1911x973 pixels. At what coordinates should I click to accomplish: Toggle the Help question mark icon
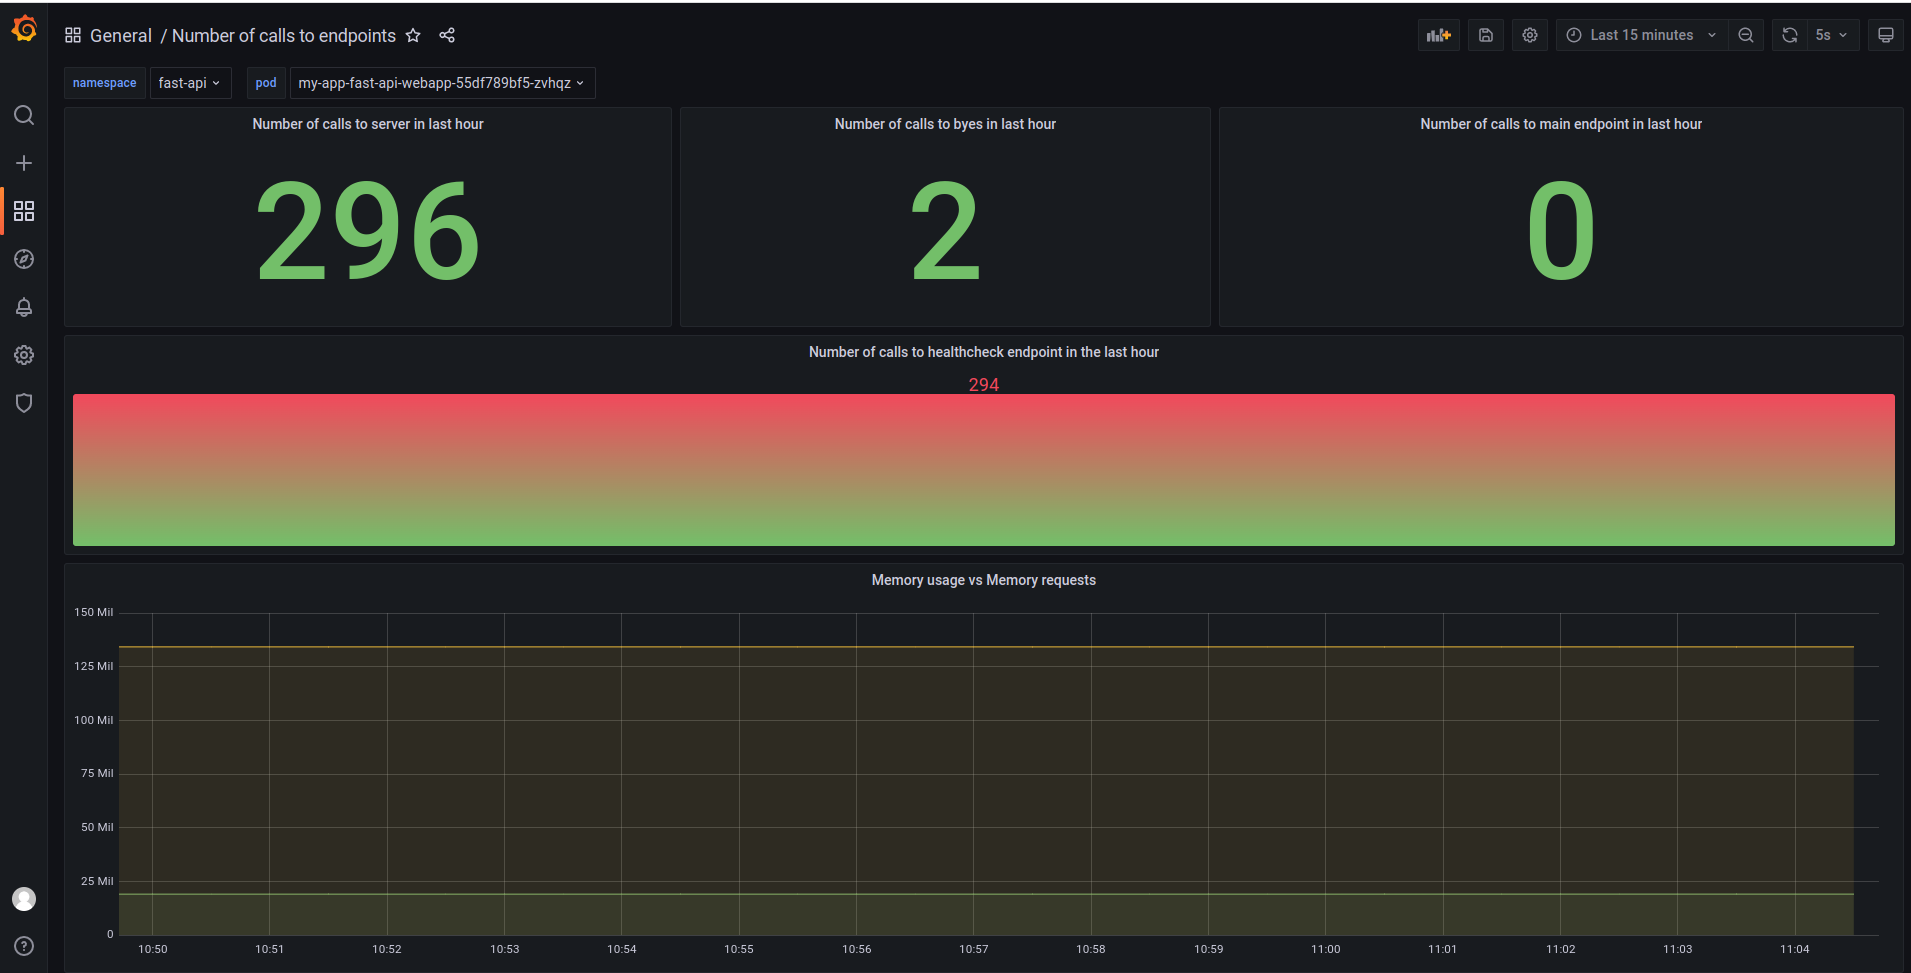(24, 946)
